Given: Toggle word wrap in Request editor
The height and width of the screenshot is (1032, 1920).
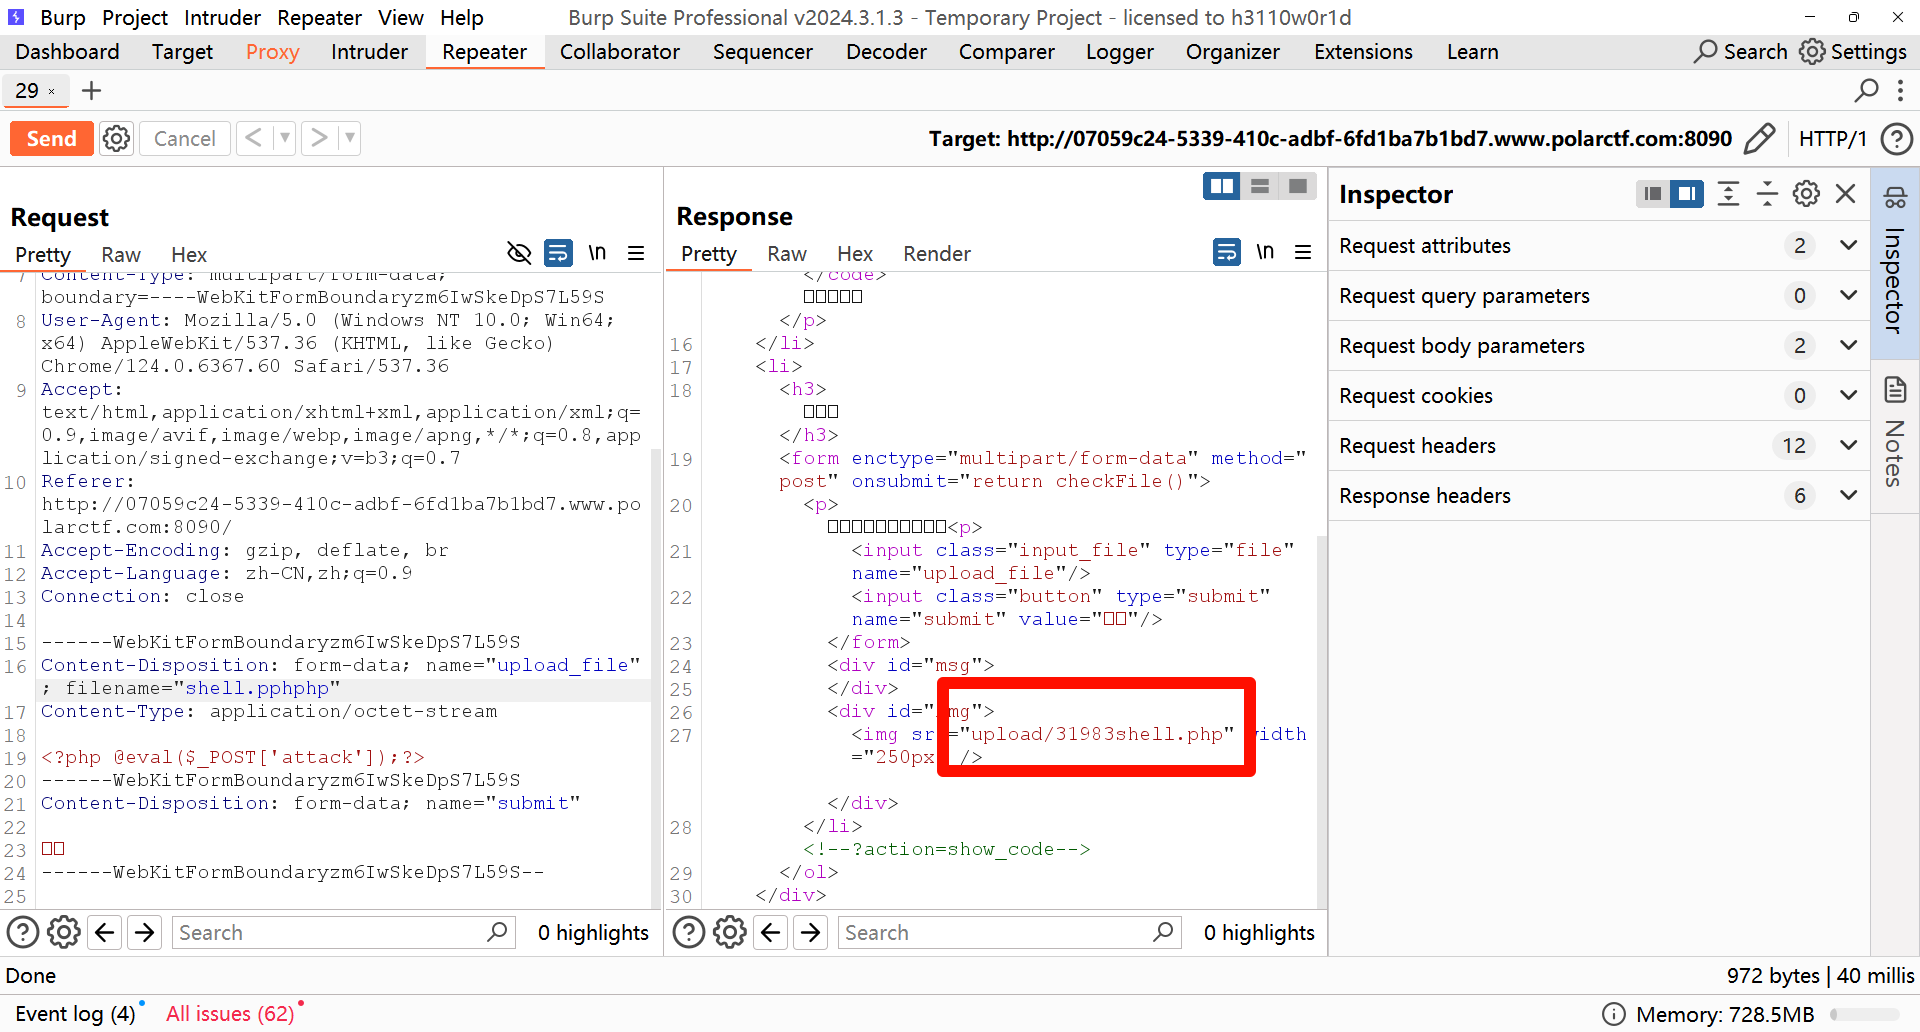Looking at the screenshot, I should pos(558,253).
